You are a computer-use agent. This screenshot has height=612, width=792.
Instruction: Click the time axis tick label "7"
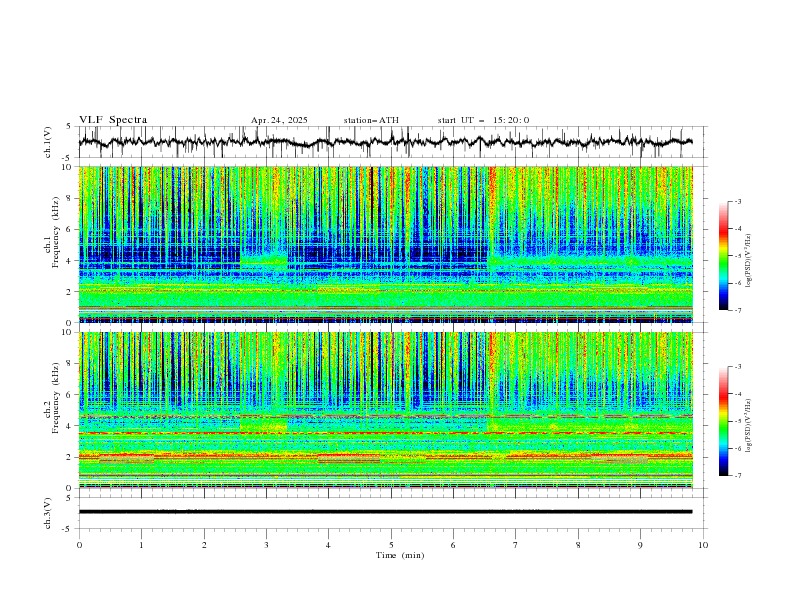516,545
